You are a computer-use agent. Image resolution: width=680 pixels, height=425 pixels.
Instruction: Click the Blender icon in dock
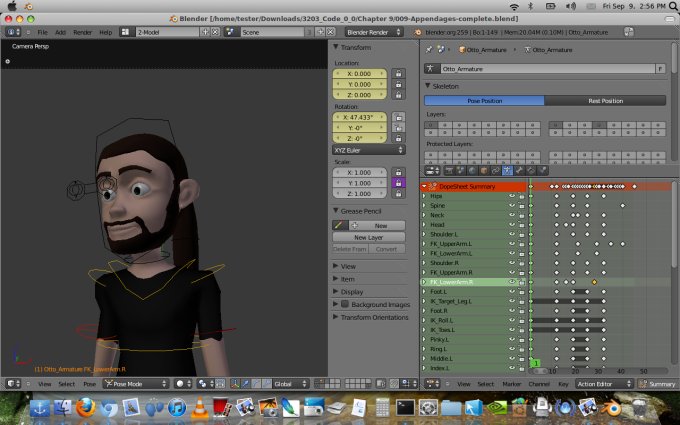click(612, 408)
